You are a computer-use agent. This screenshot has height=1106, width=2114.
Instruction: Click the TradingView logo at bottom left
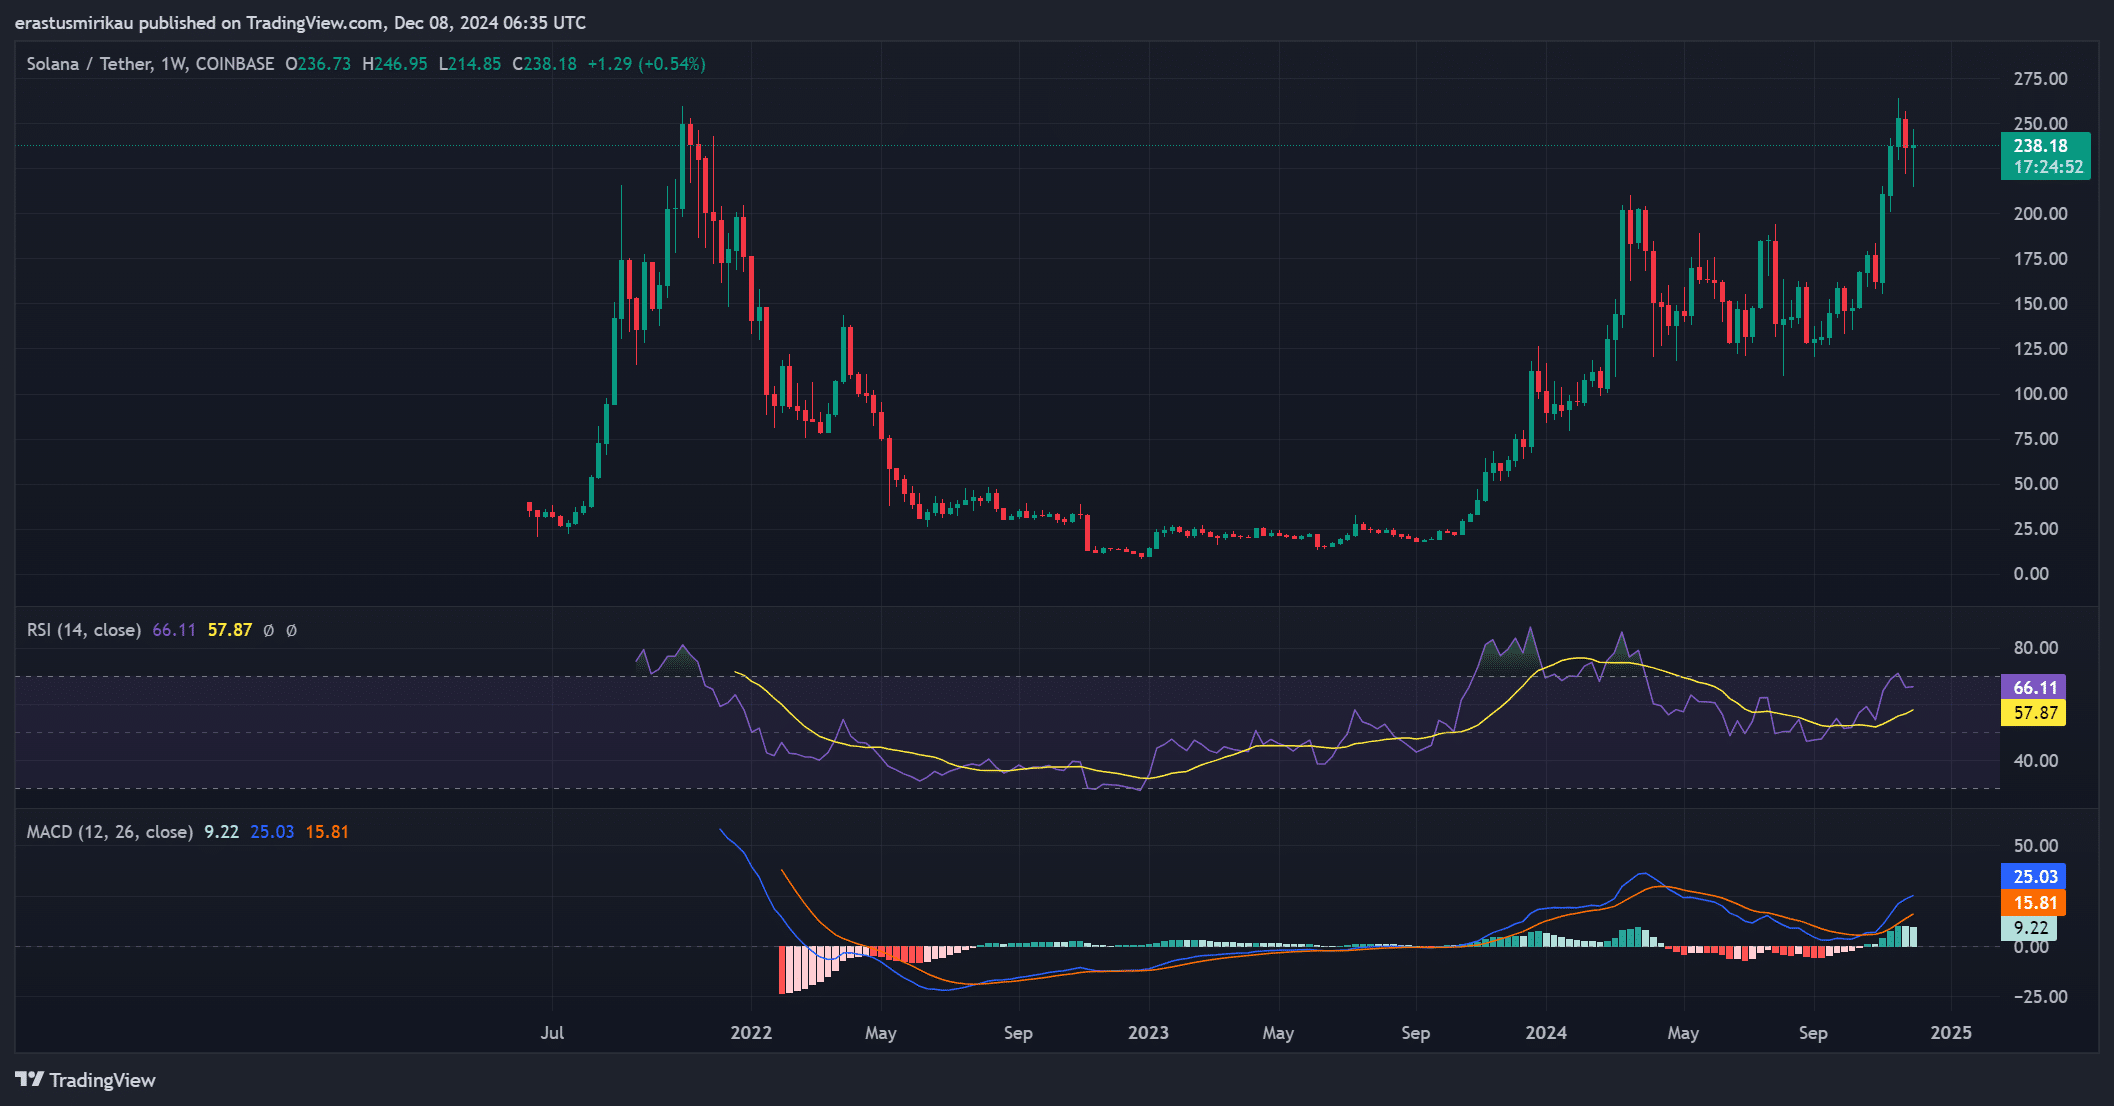pyautogui.click(x=85, y=1080)
